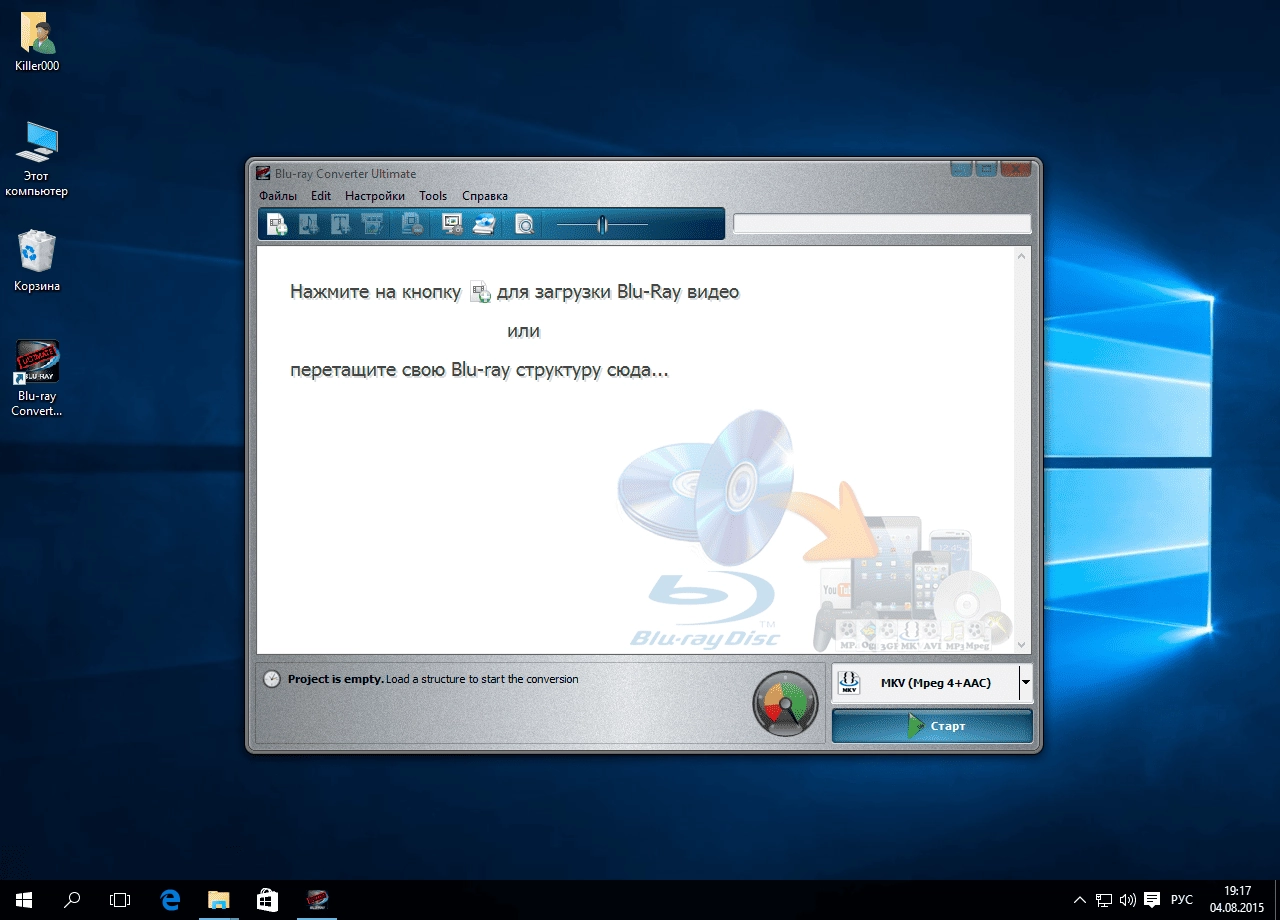The image size is (1280, 920).
Task: Select the Корзина recycle bin icon
Action: click(x=37, y=262)
